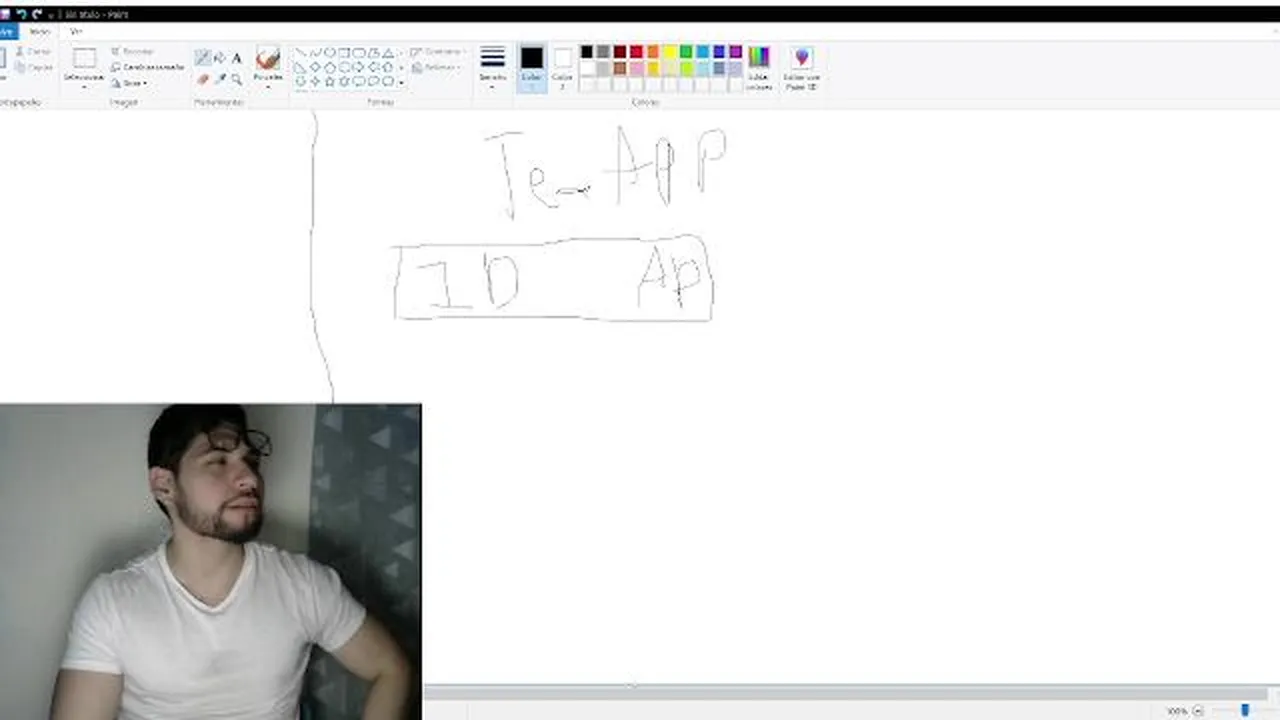Pick the Four-point star shape
The height and width of the screenshot is (720, 1280).
(315, 81)
